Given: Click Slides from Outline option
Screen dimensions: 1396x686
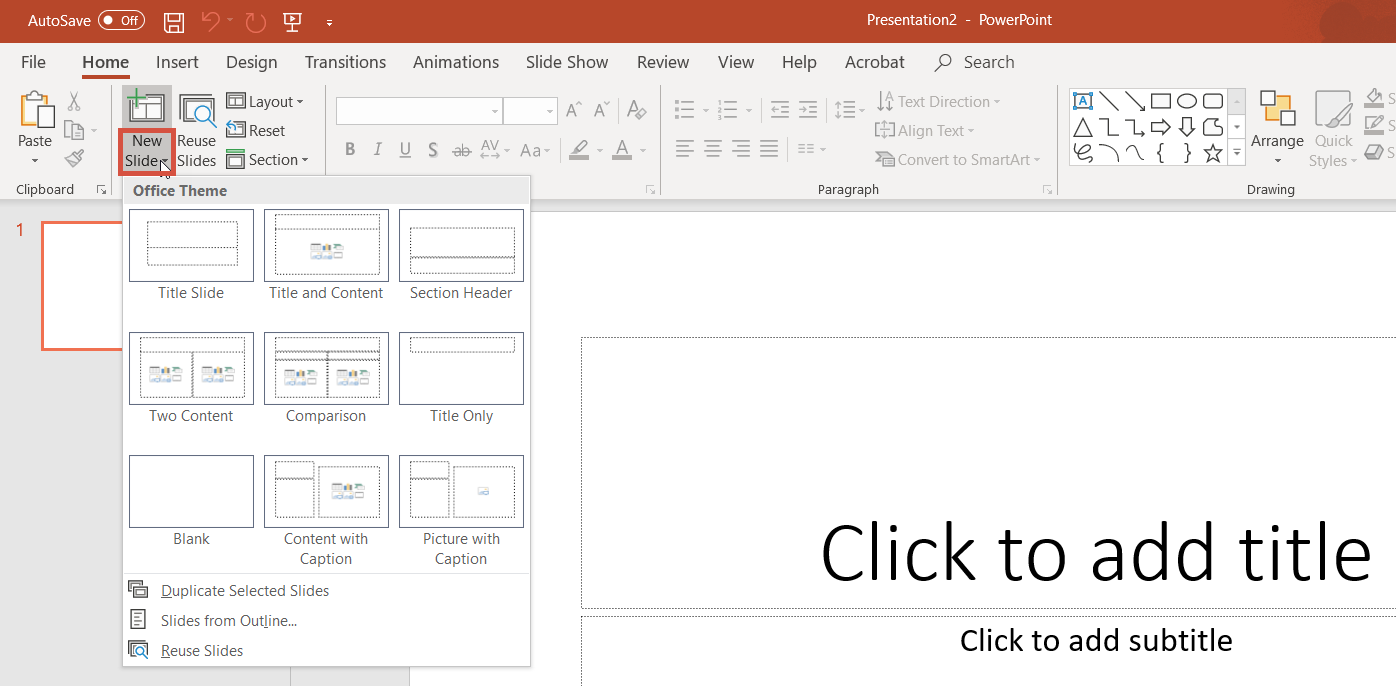Looking at the screenshot, I should (x=228, y=621).
